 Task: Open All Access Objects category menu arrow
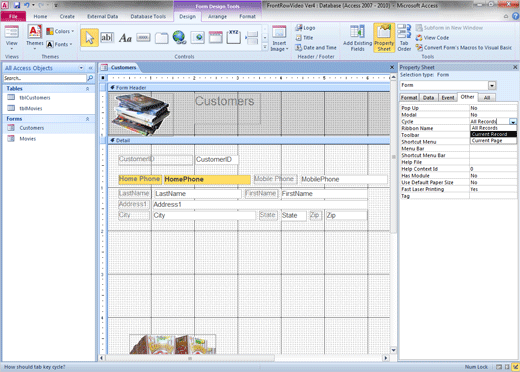click(x=81, y=68)
